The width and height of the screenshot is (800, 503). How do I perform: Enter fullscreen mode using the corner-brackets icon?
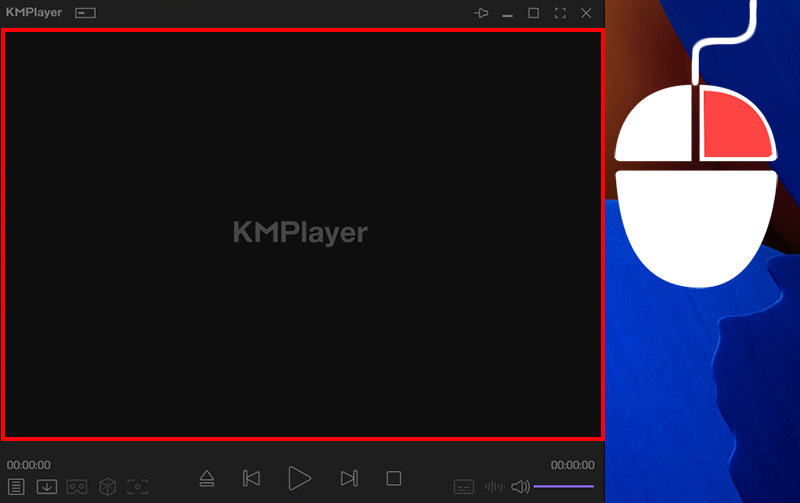(x=560, y=13)
